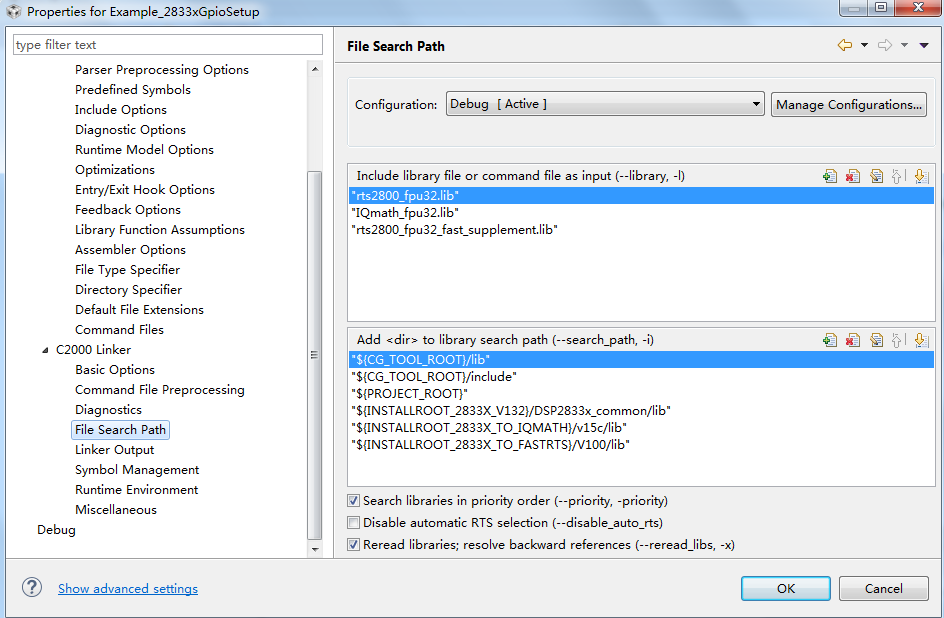Move search path entry down
Screen dimensions: 944x618
point(921,341)
